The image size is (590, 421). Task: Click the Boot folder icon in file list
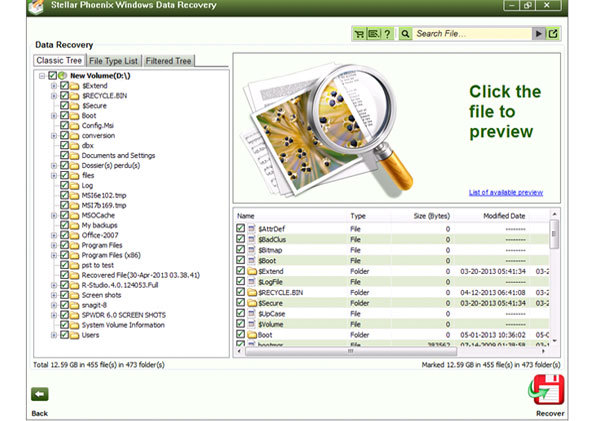pyautogui.click(x=252, y=334)
